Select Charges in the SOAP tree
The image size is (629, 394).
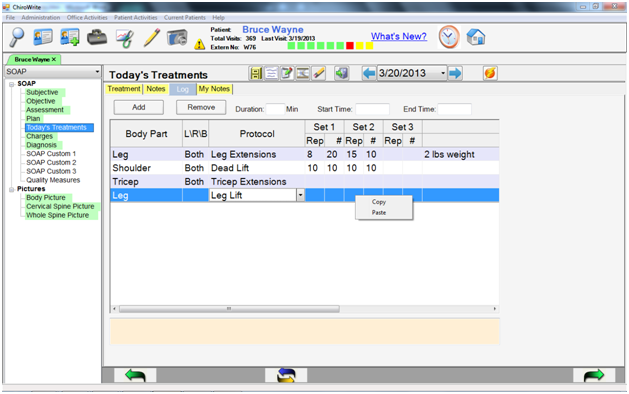(39, 137)
